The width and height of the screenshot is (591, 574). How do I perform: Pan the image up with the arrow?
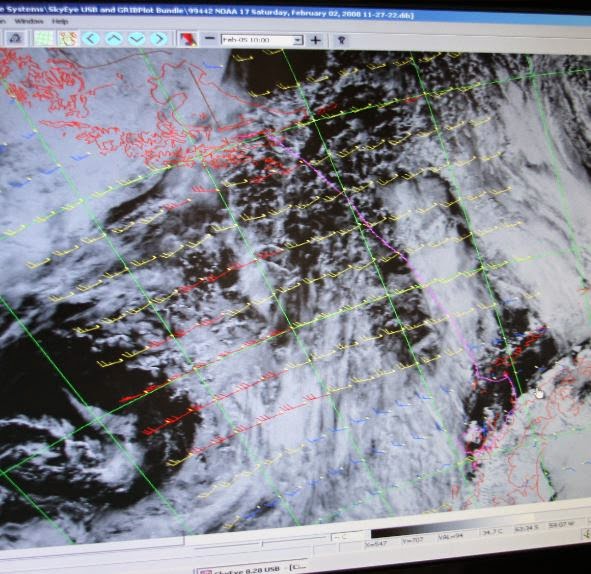click(x=114, y=38)
